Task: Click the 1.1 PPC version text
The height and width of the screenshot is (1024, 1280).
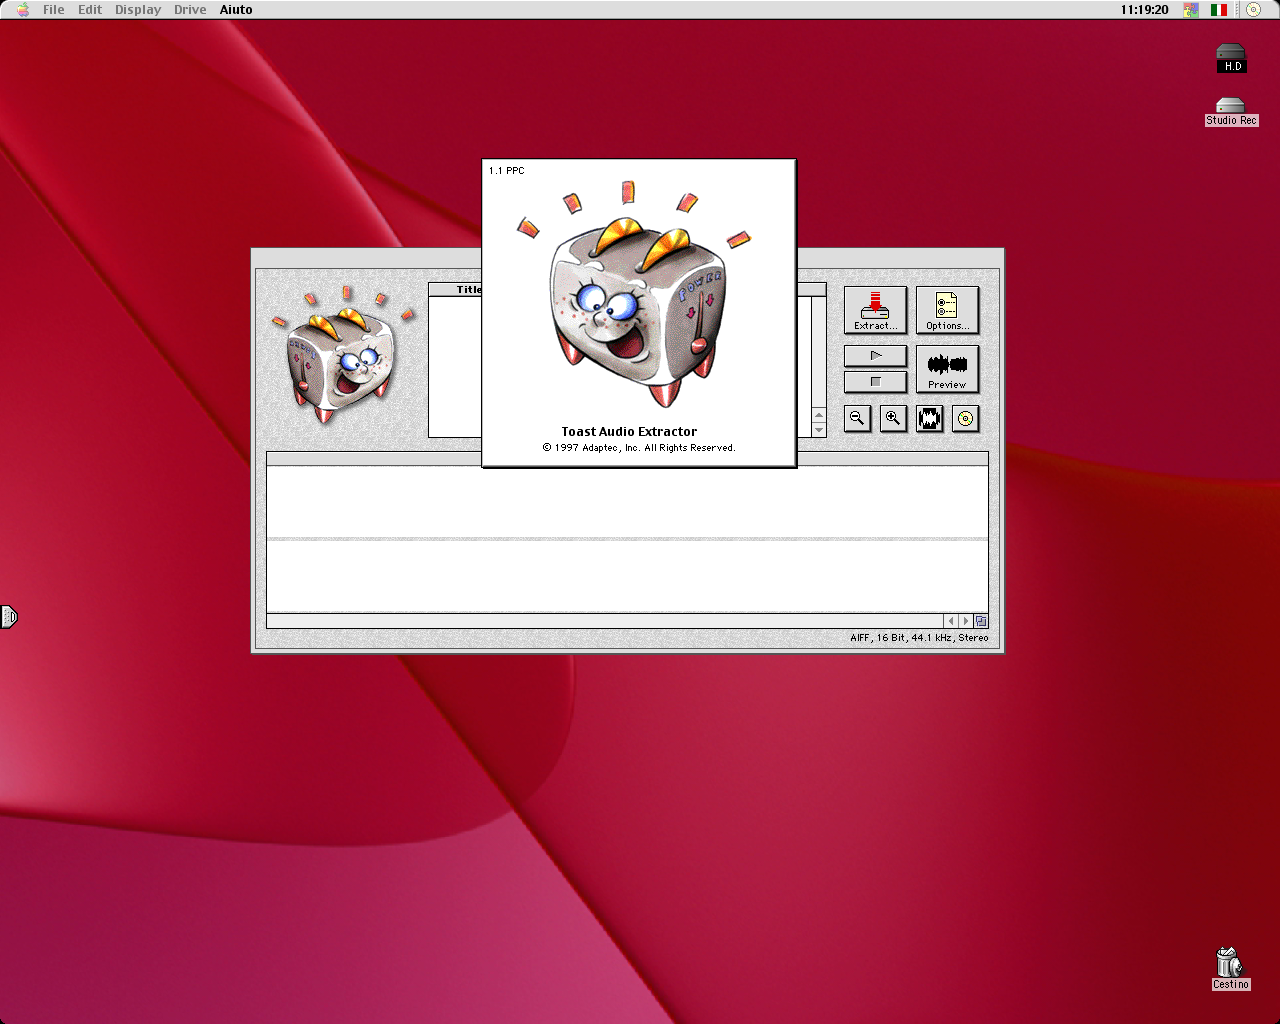Action: coord(506,171)
